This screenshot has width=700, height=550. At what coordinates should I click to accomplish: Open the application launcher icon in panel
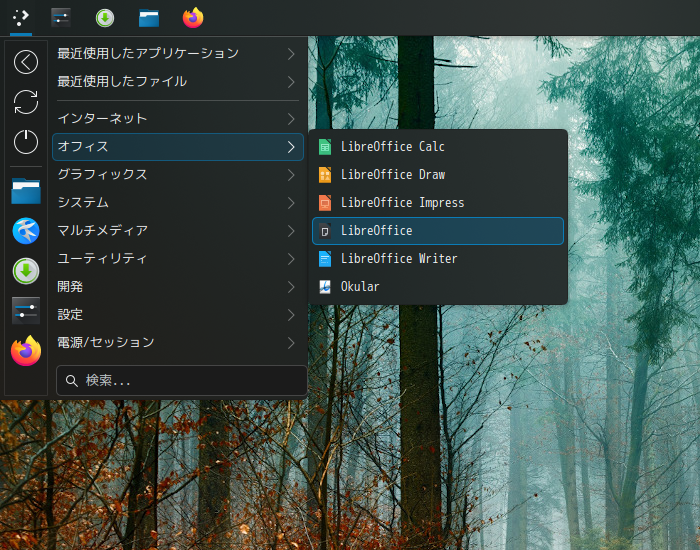pos(21,18)
